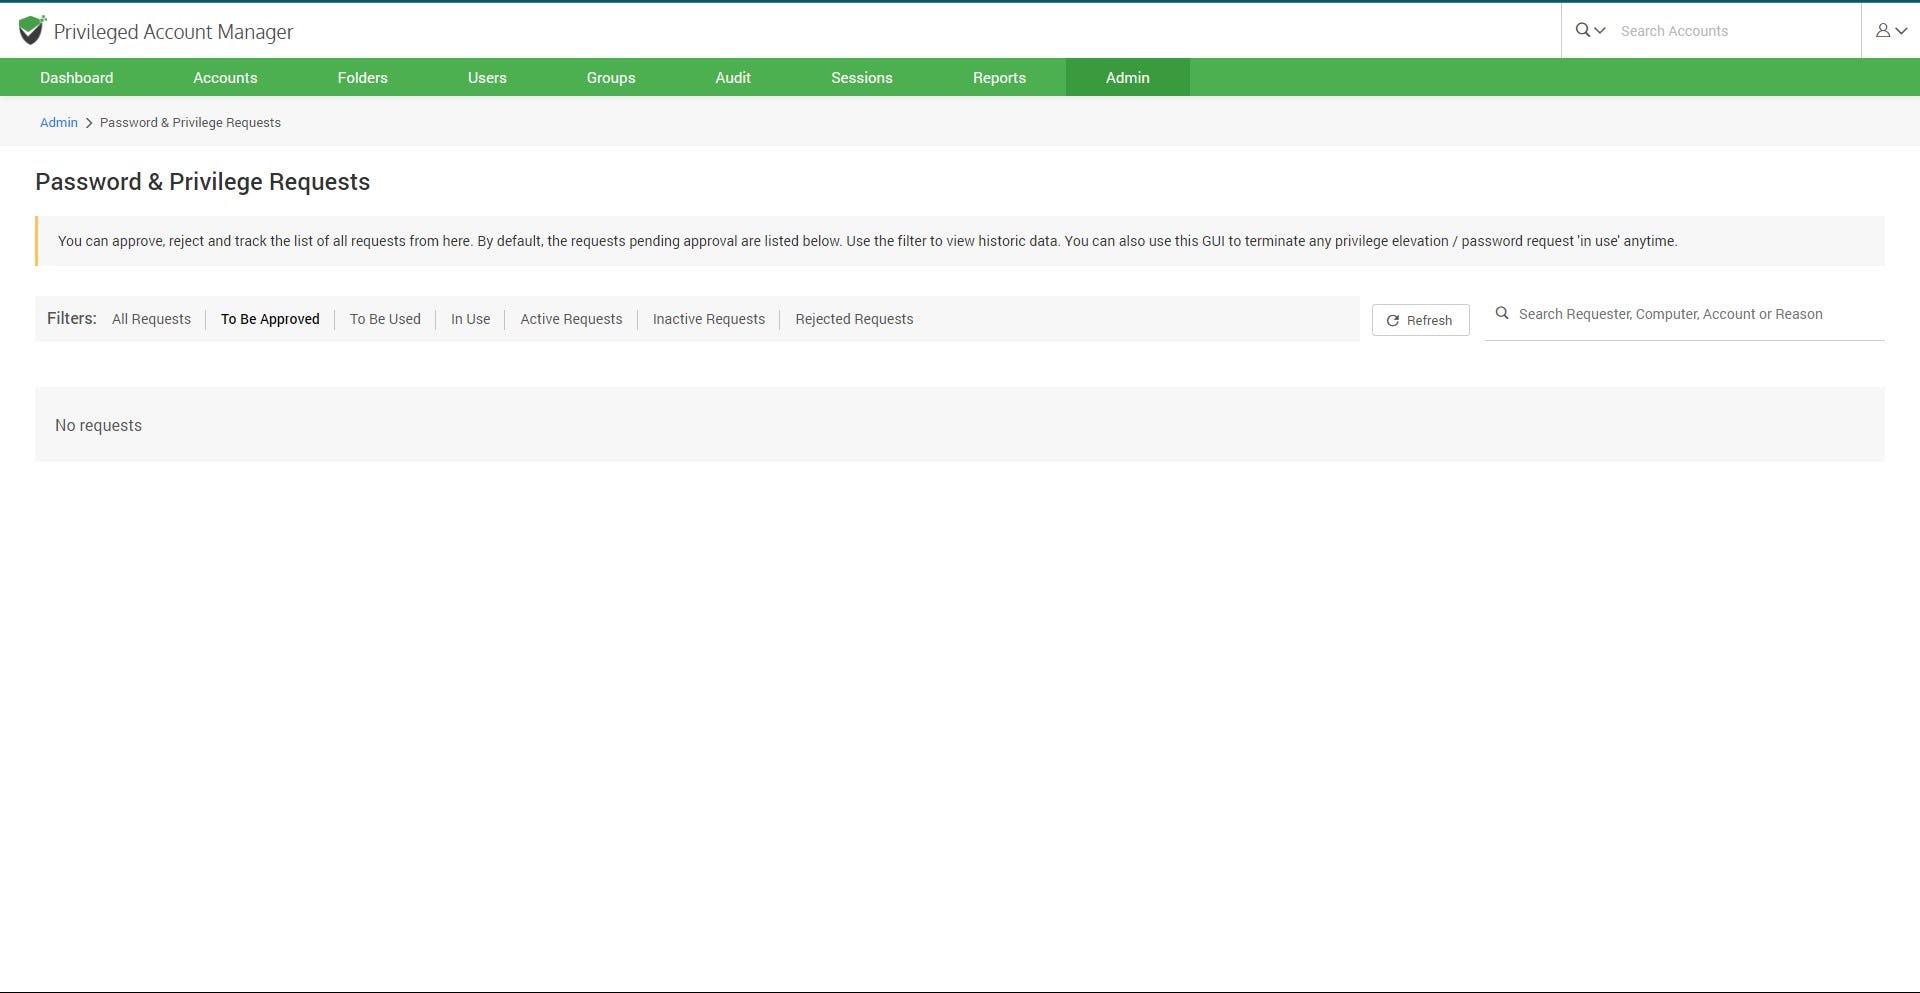Click the magnifier icon in the requests search

pos(1502,314)
